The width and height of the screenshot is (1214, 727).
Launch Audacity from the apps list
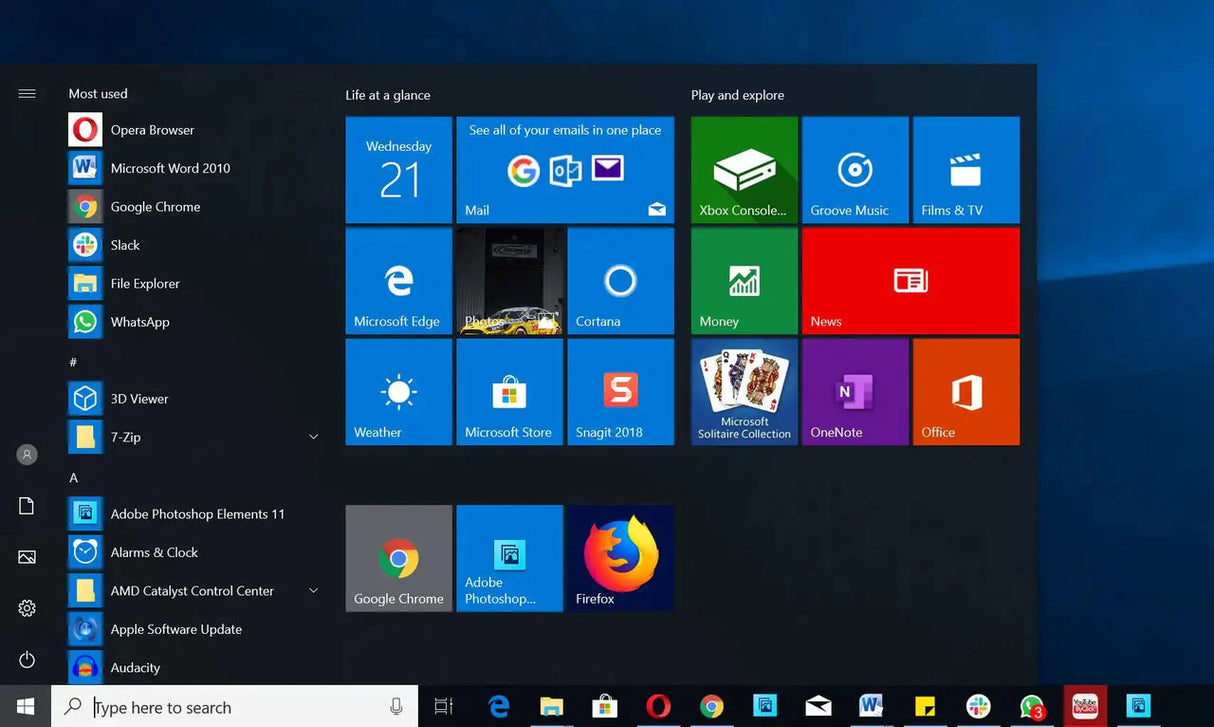[135, 667]
